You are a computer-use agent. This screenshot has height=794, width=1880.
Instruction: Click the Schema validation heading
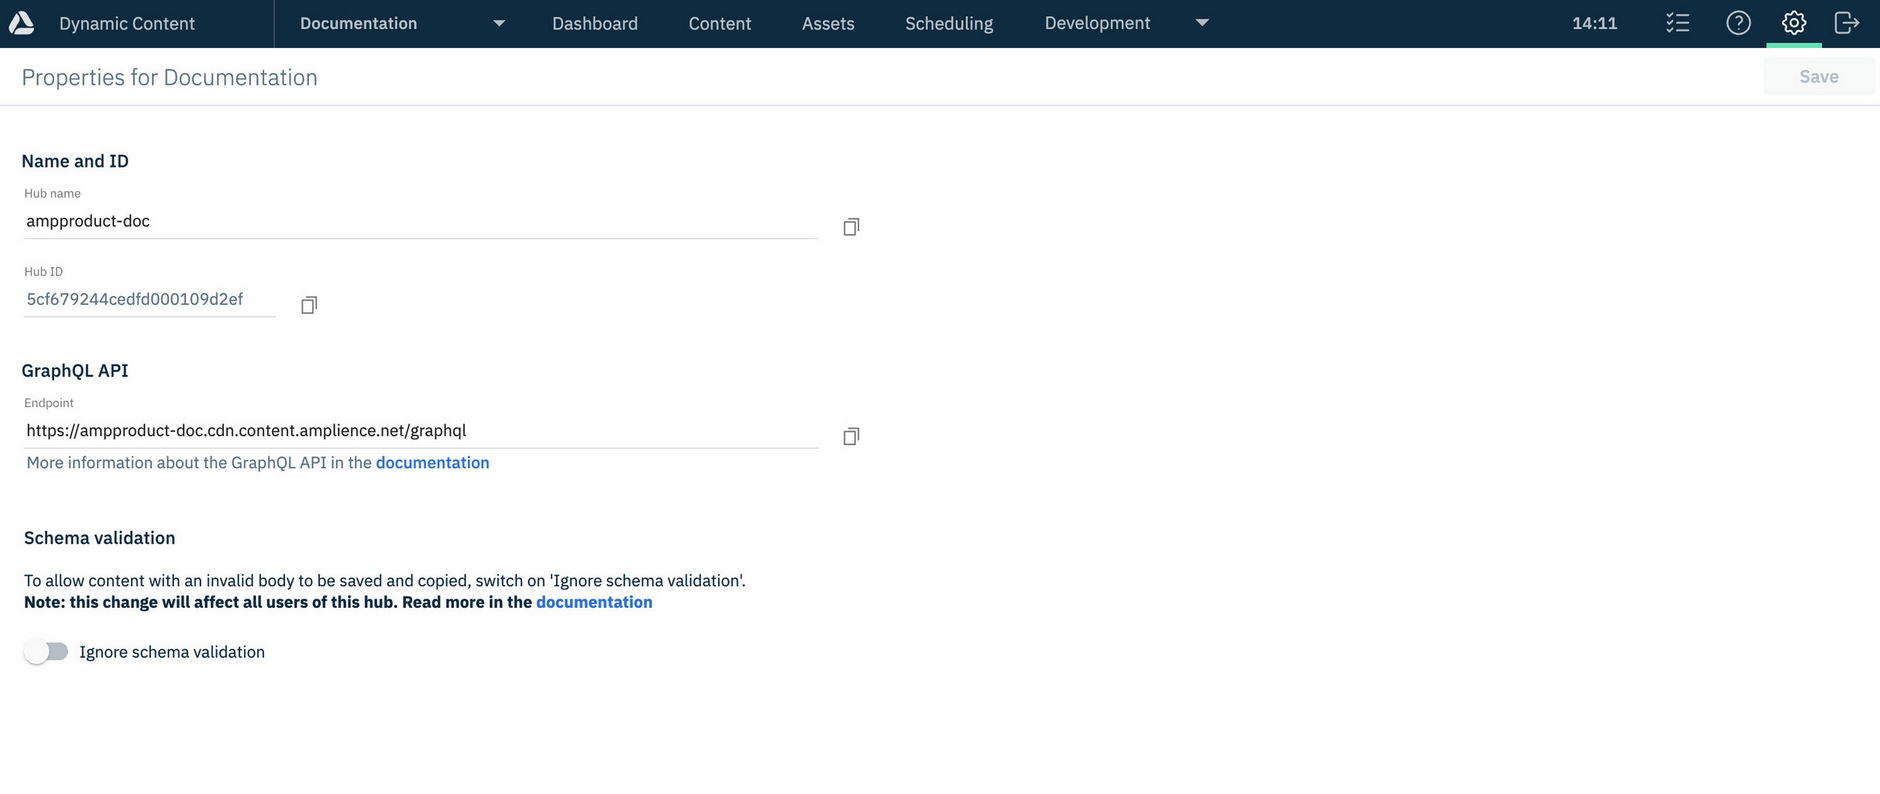[x=100, y=538]
